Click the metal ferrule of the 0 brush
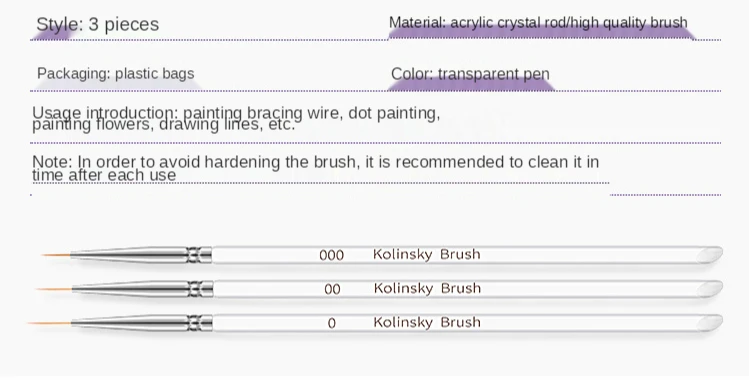 click(142, 323)
